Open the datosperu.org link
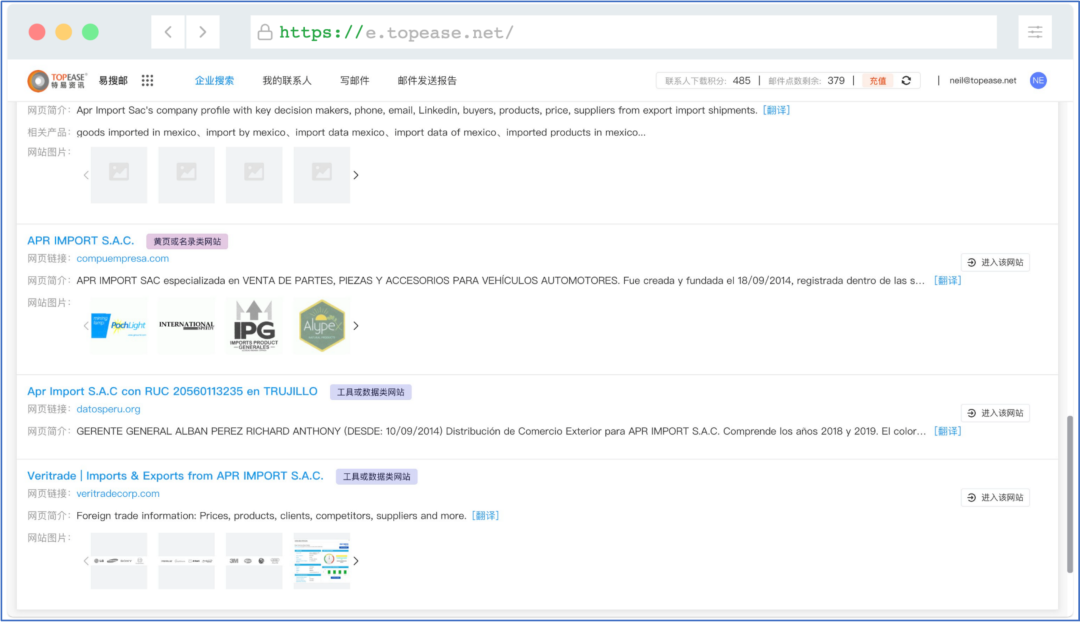Viewport: 1080px width, 623px height. 108,409
